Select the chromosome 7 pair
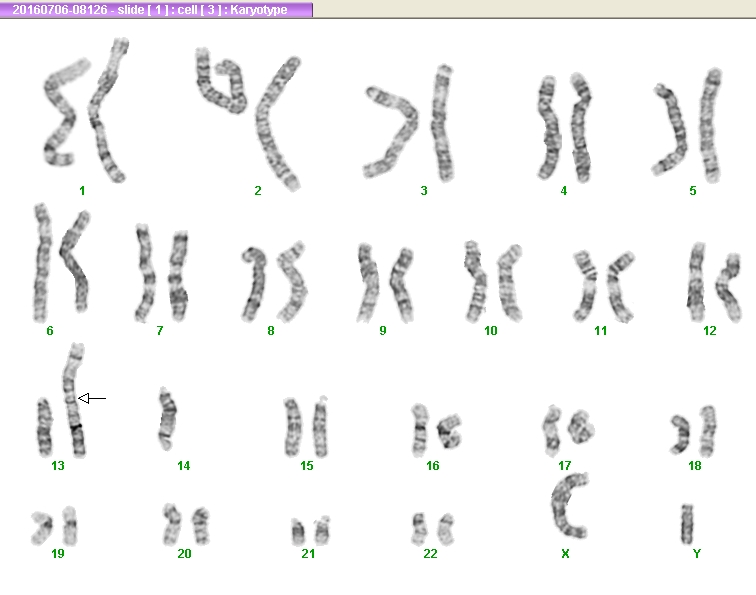Image resolution: width=756 pixels, height=595 pixels. tap(162, 273)
